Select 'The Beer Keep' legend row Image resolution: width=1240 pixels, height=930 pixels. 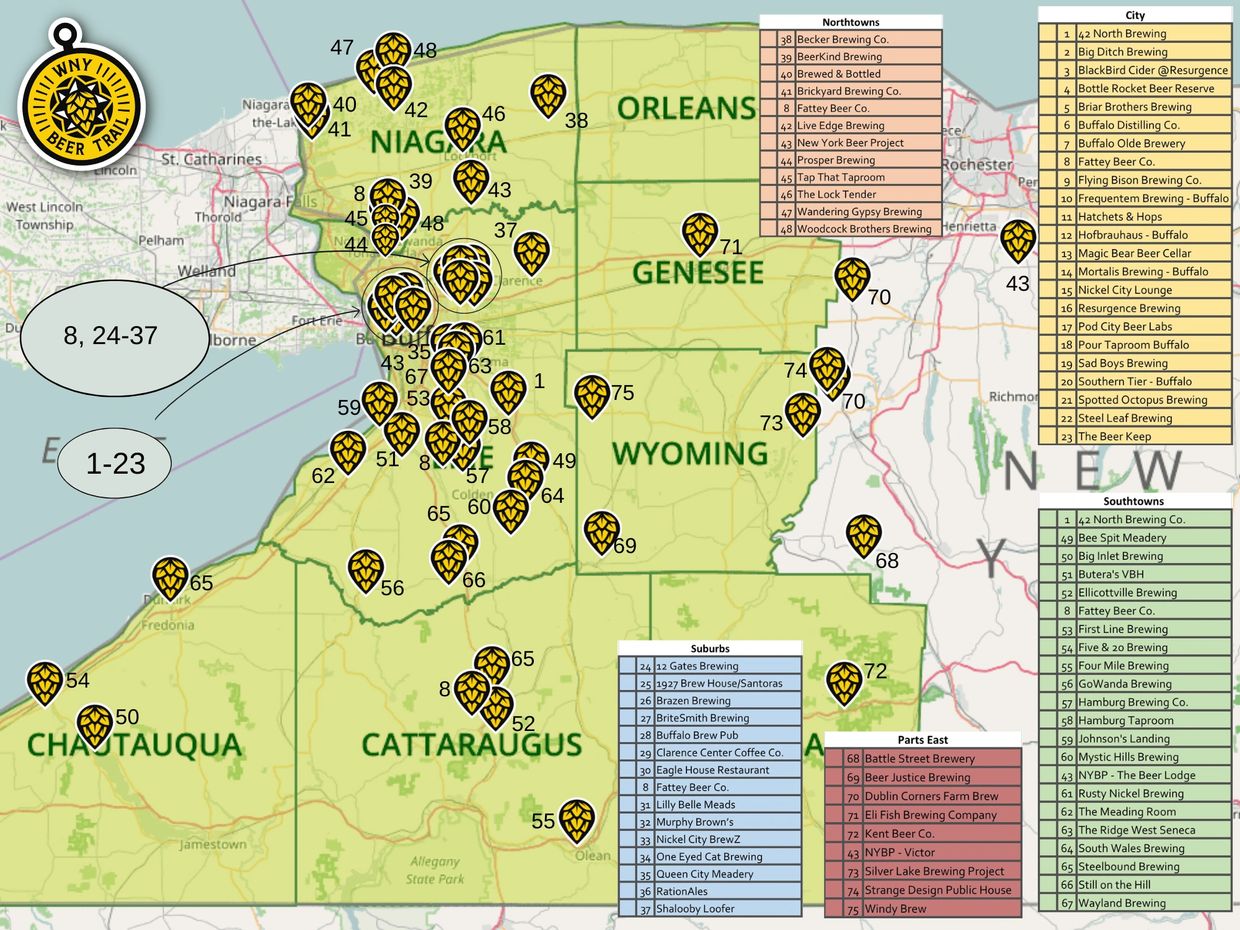[1135, 436]
